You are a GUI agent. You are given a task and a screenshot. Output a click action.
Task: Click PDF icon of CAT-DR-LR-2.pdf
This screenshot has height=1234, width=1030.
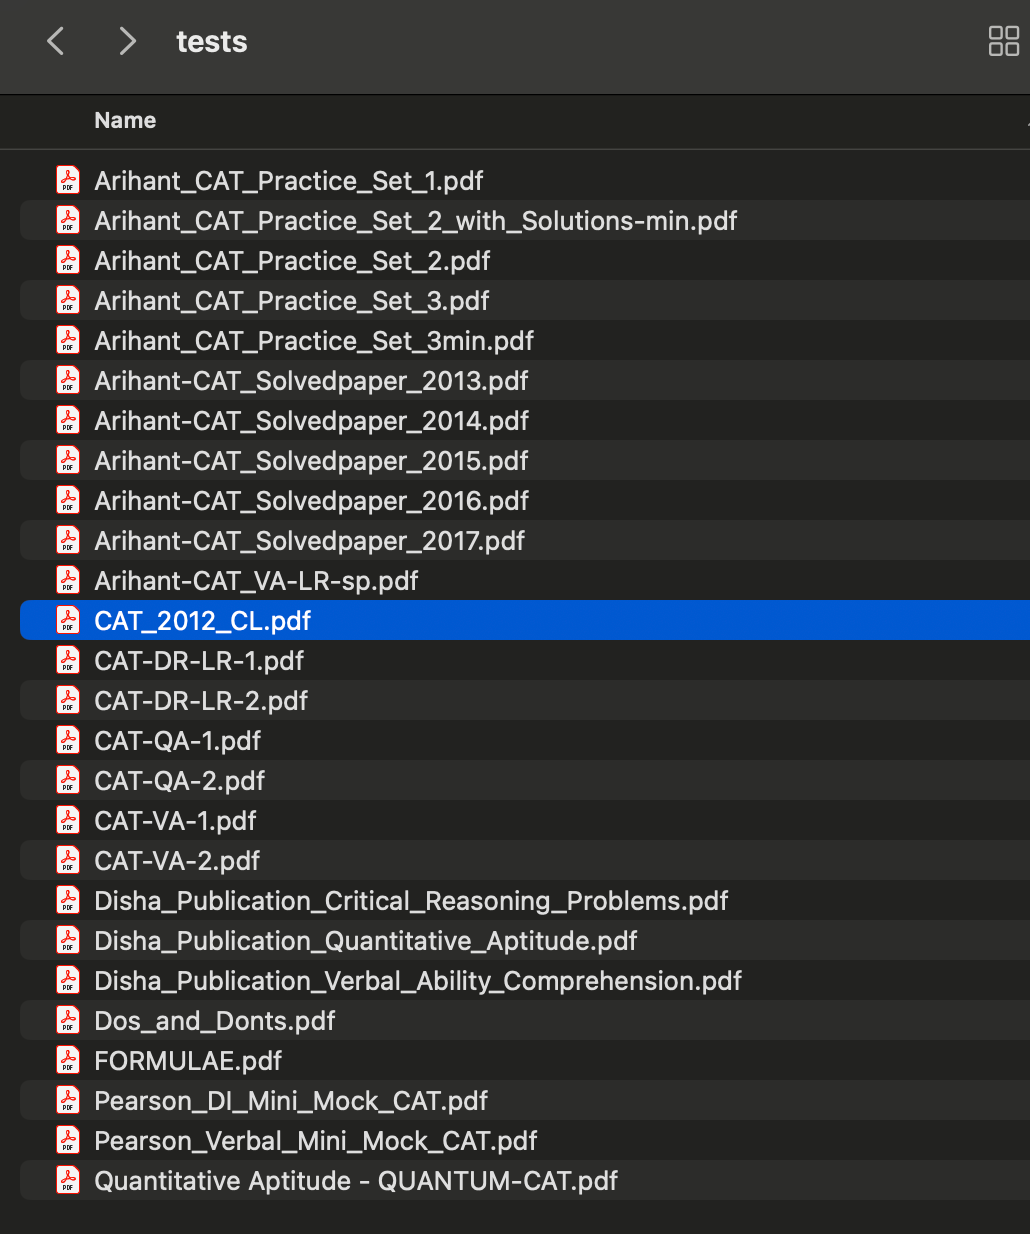(68, 700)
